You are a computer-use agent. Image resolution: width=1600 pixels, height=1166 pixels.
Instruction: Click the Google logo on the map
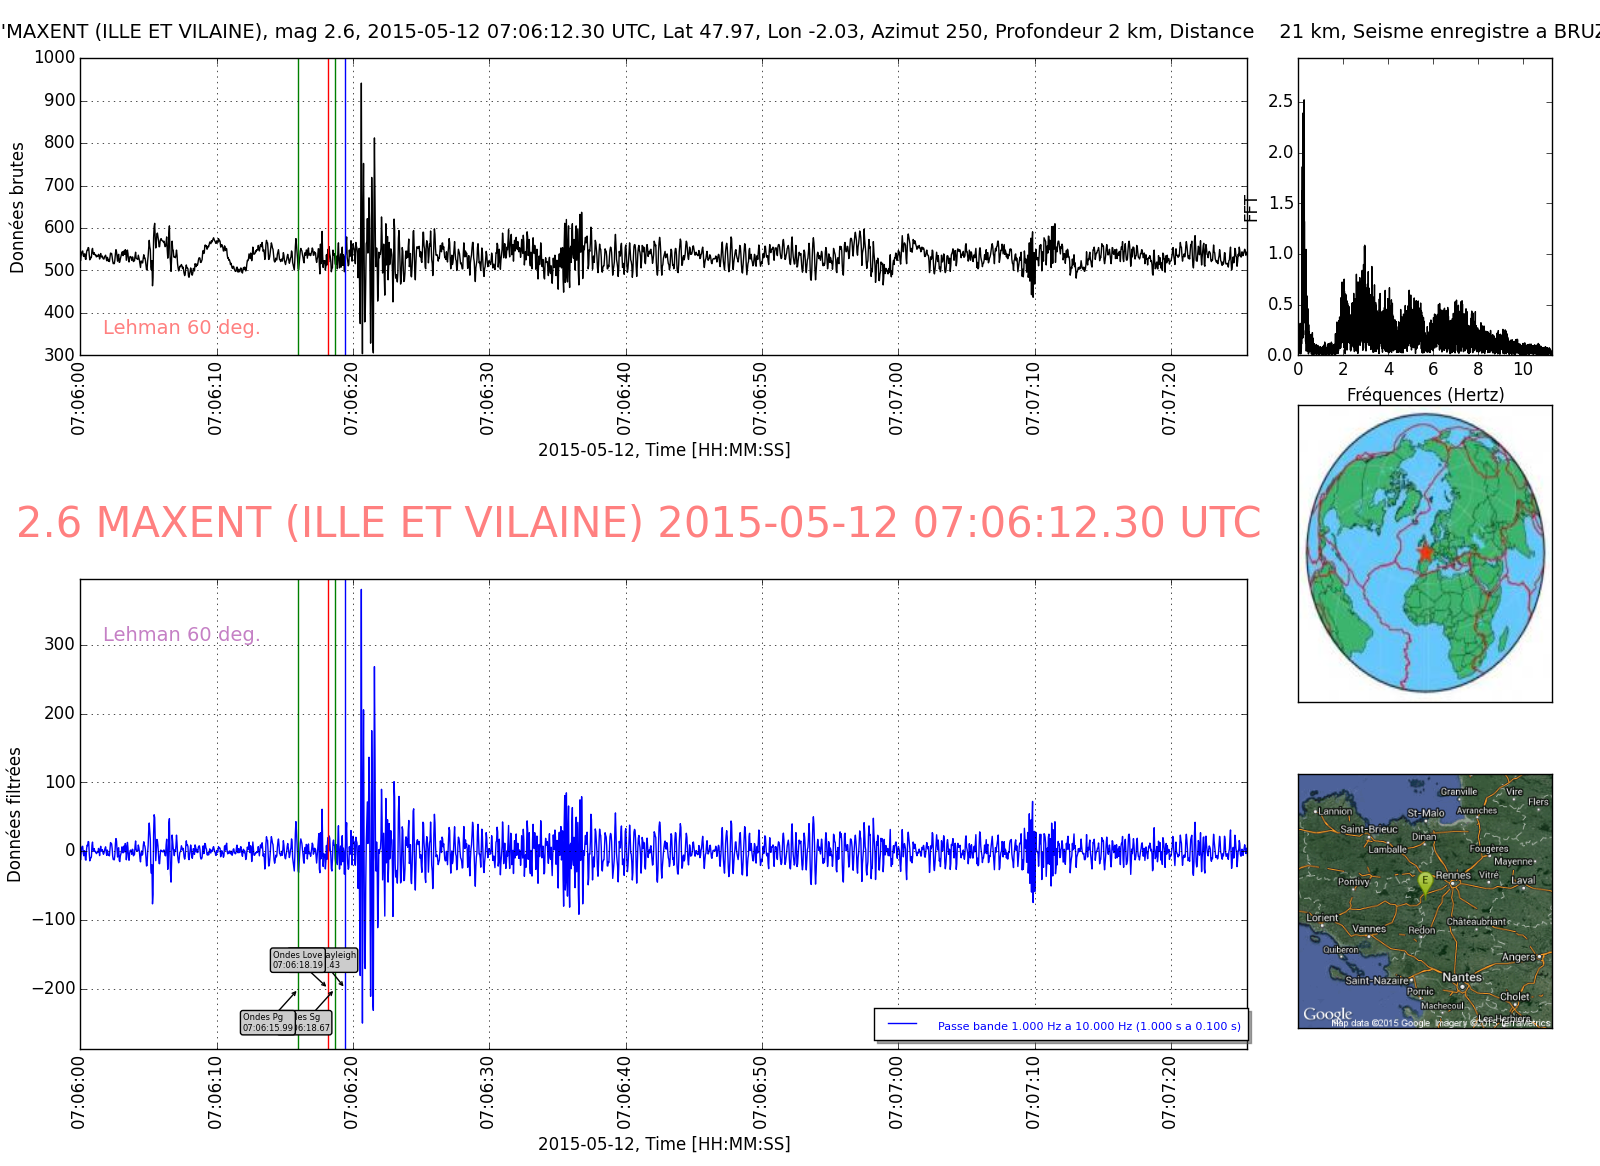click(x=1327, y=1014)
